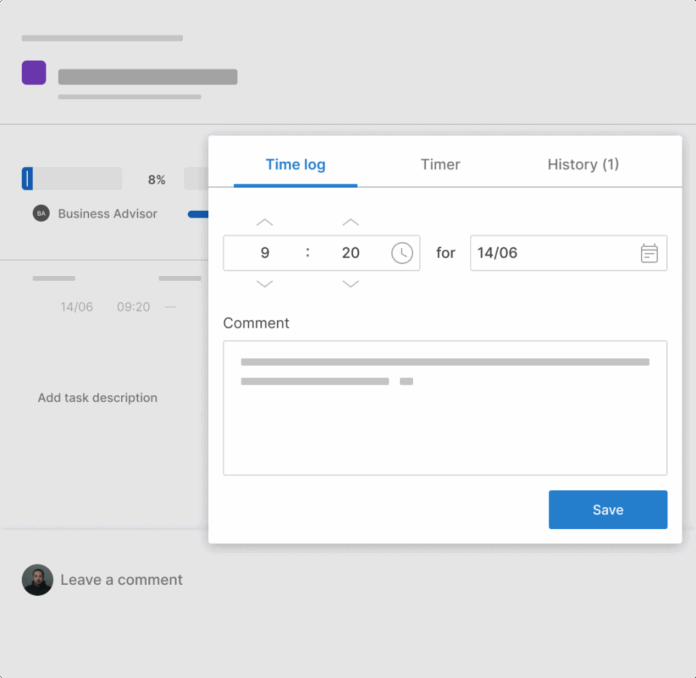Viewport: 696px width, 678px height.
Task: Click the clock icon in time field
Action: (x=402, y=253)
